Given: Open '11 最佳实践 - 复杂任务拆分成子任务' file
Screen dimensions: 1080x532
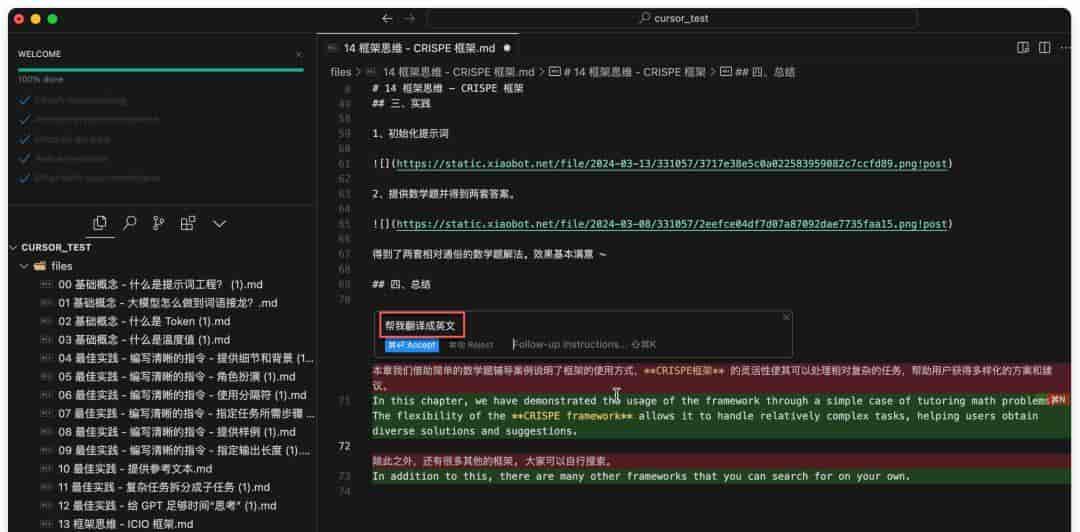Looking at the screenshot, I should click(164, 487).
